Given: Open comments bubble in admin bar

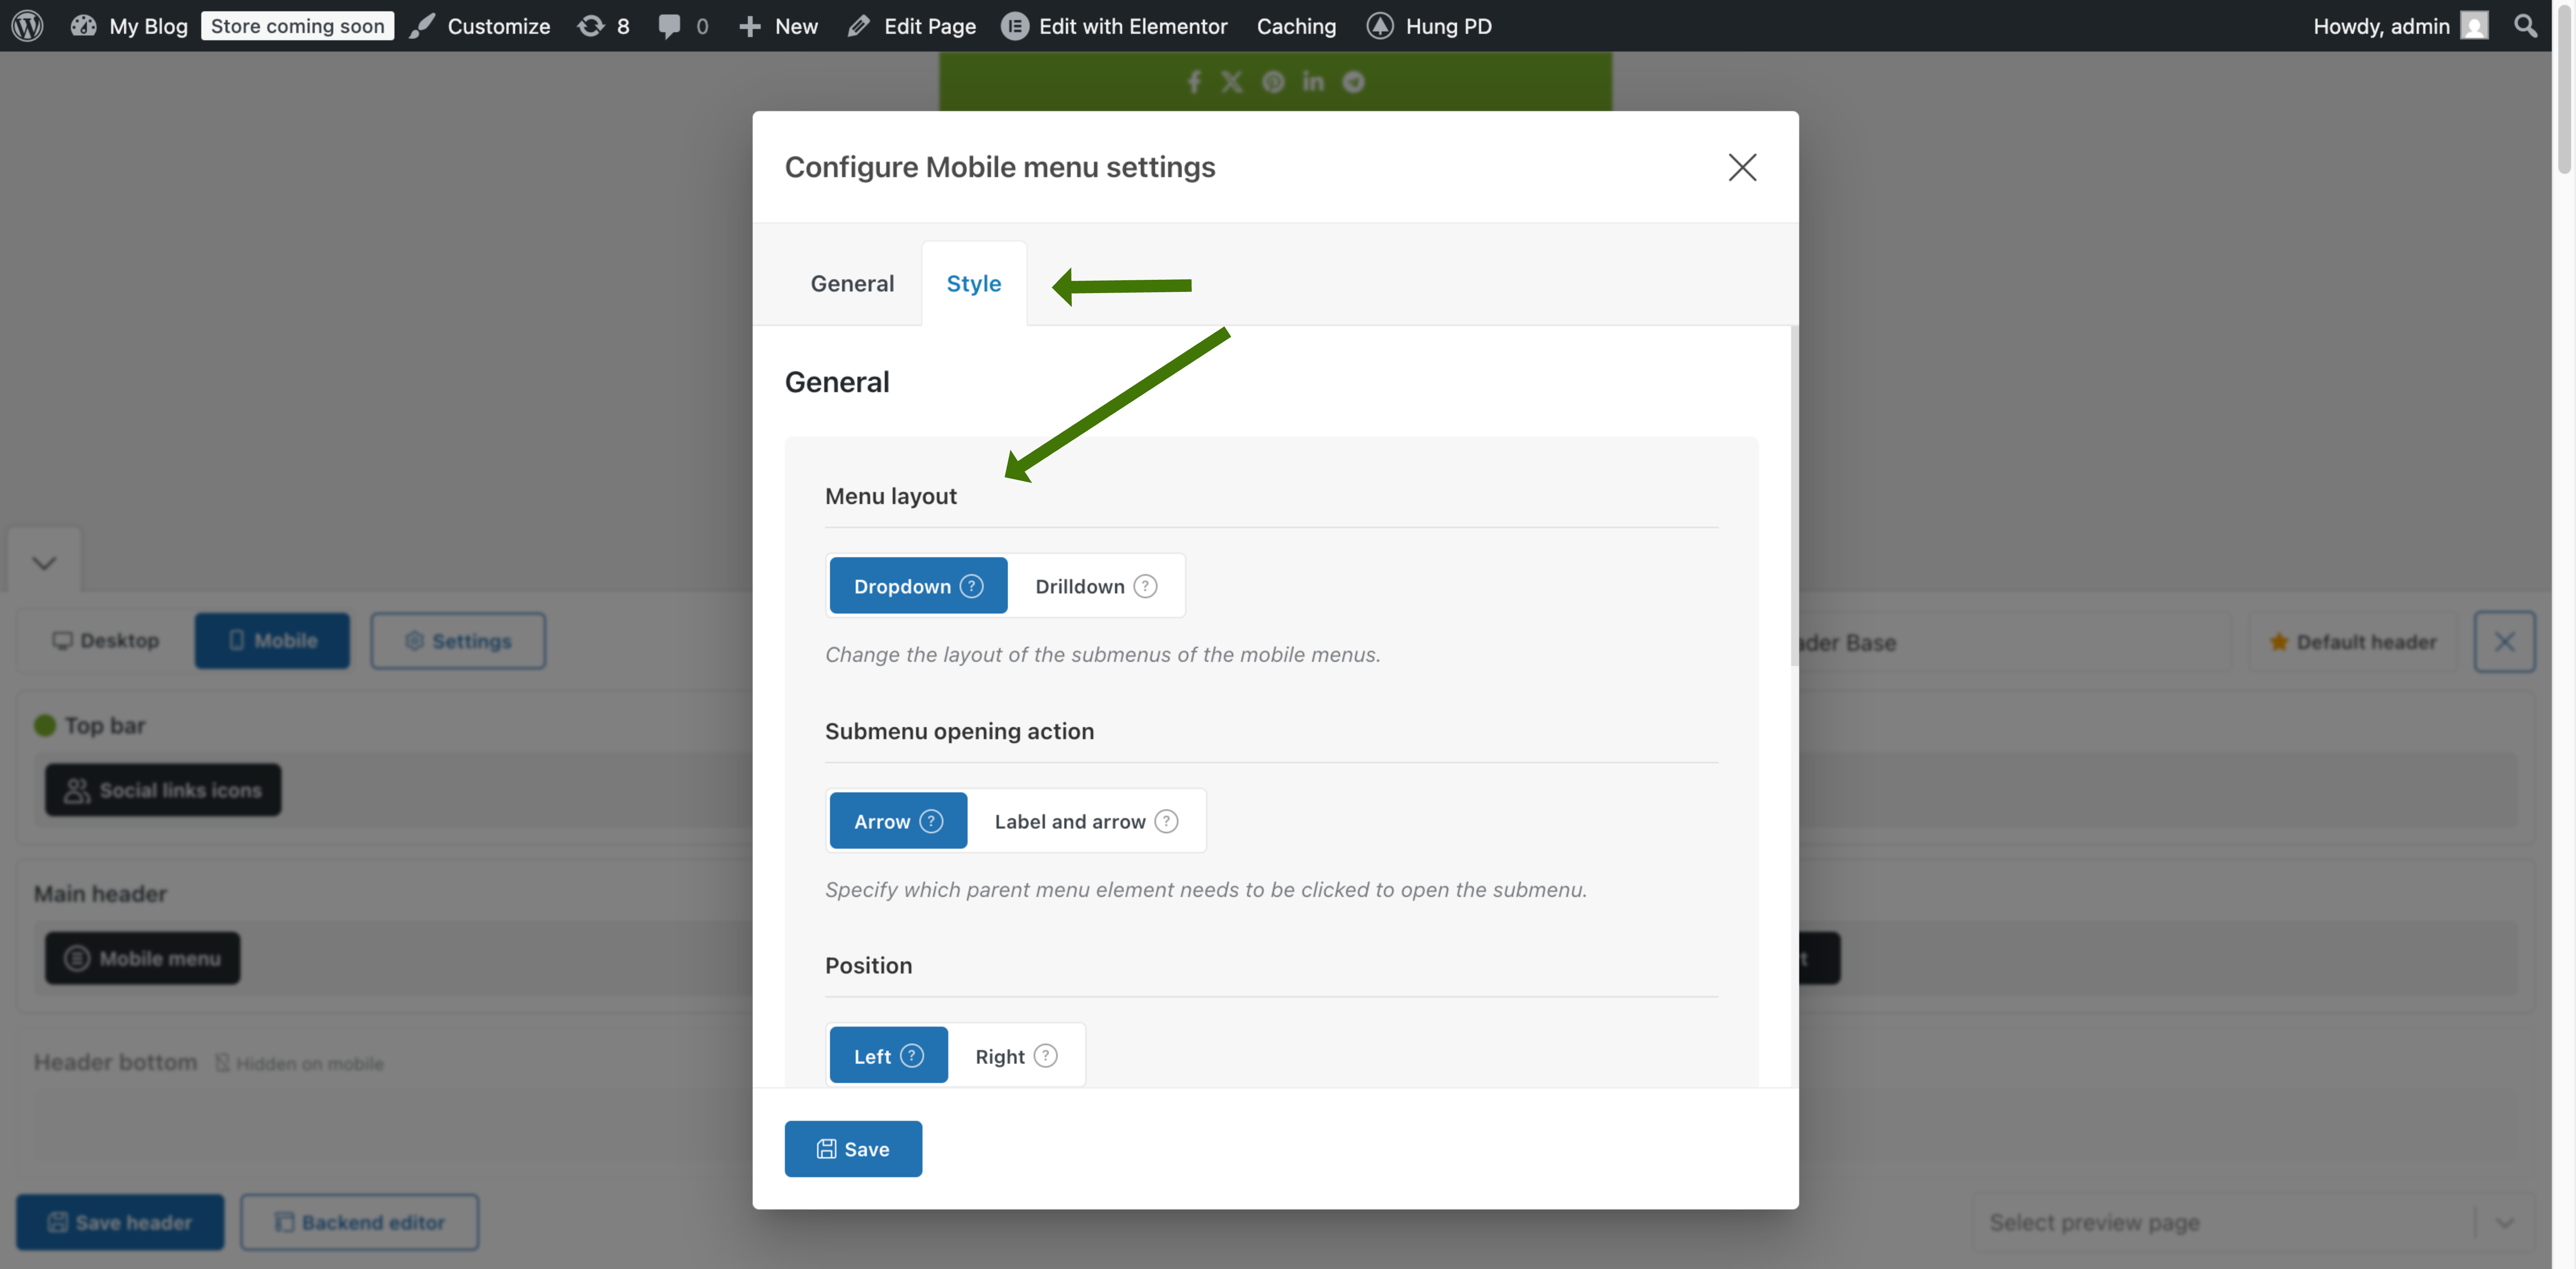Looking at the screenshot, I should point(684,26).
